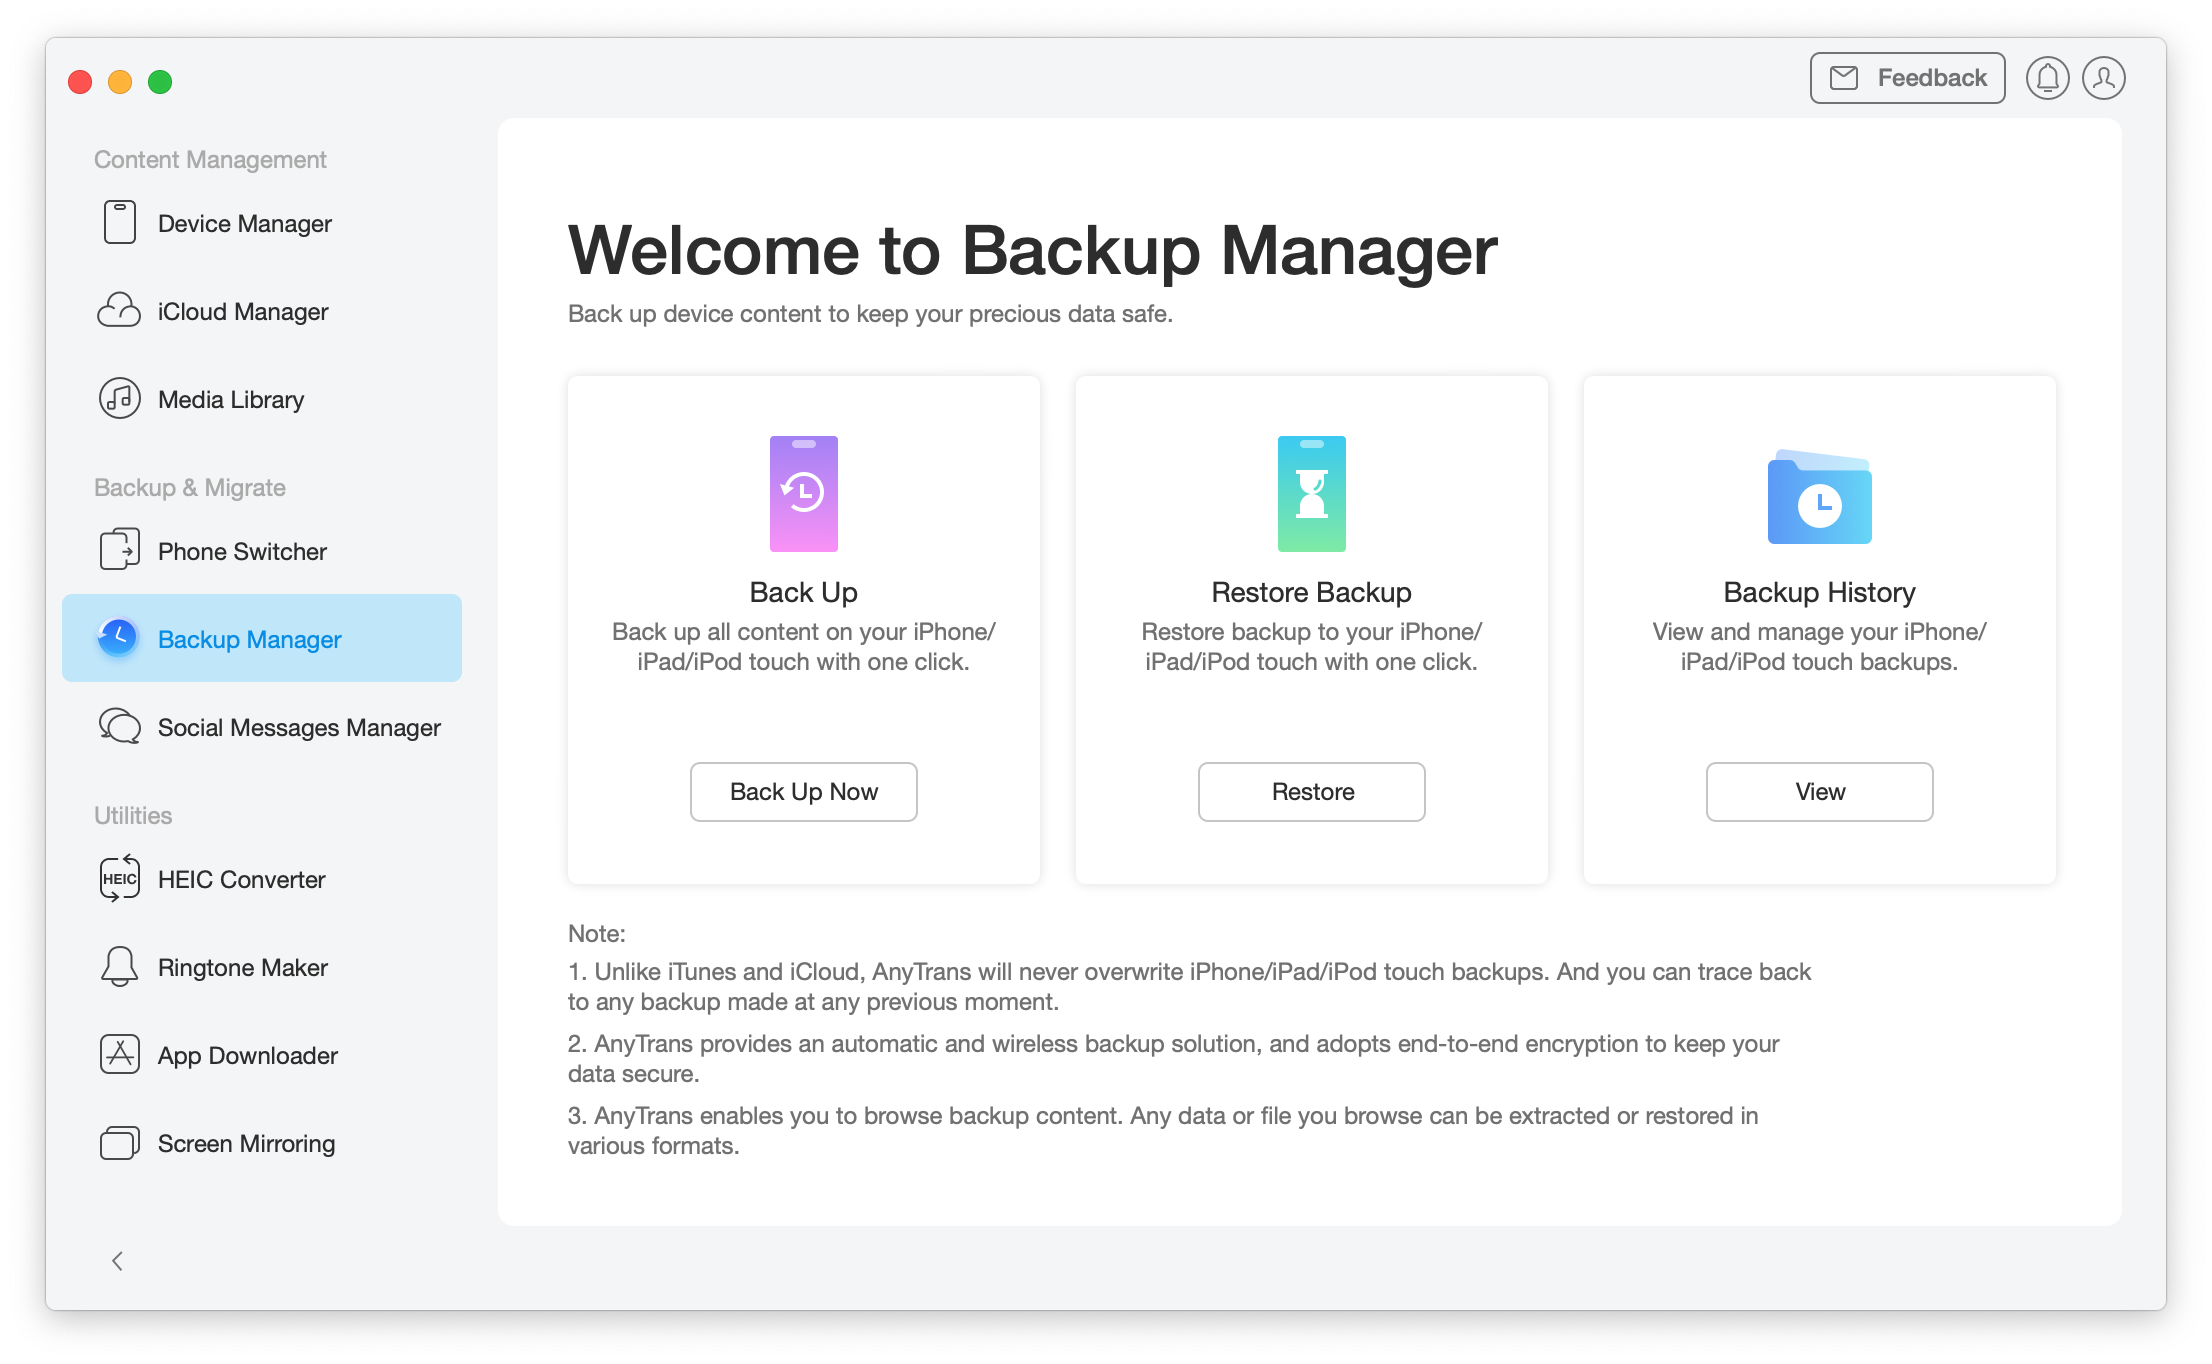Click the HEIC Converter icon

(x=120, y=879)
